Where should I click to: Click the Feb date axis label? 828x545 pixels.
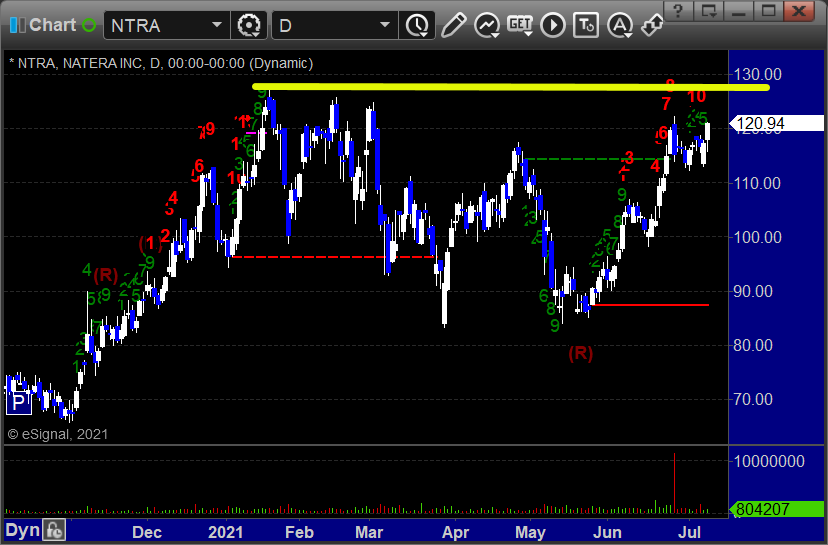point(299,532)
